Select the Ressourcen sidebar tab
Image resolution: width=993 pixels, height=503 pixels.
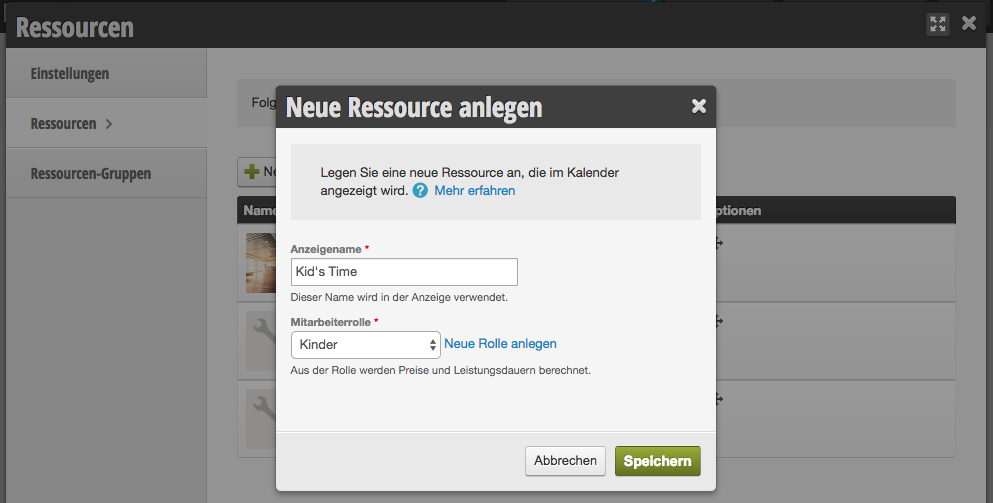coord(106,124)
